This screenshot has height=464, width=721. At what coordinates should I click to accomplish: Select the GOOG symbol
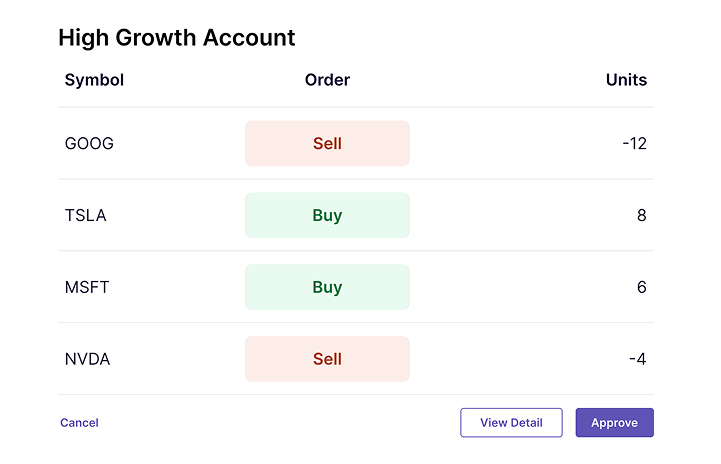pos(89,144)
